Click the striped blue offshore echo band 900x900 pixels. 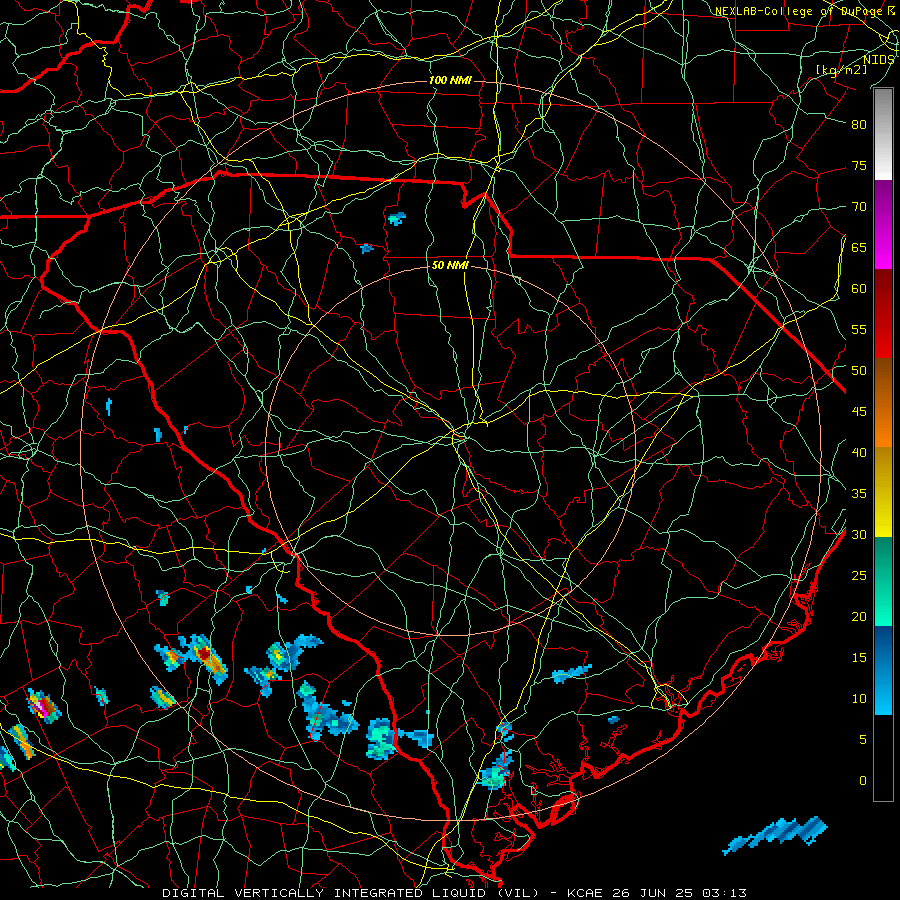pyautogui.click(x=775, y=835)
